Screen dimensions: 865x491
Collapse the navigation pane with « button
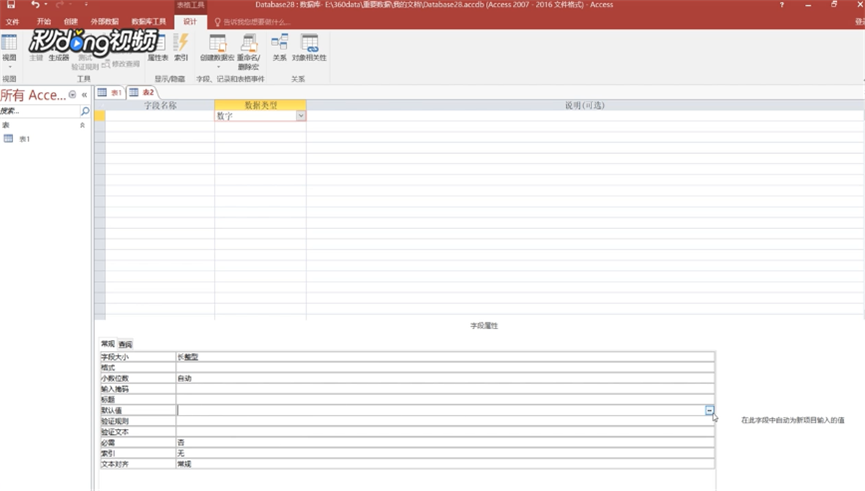[84, 95]
